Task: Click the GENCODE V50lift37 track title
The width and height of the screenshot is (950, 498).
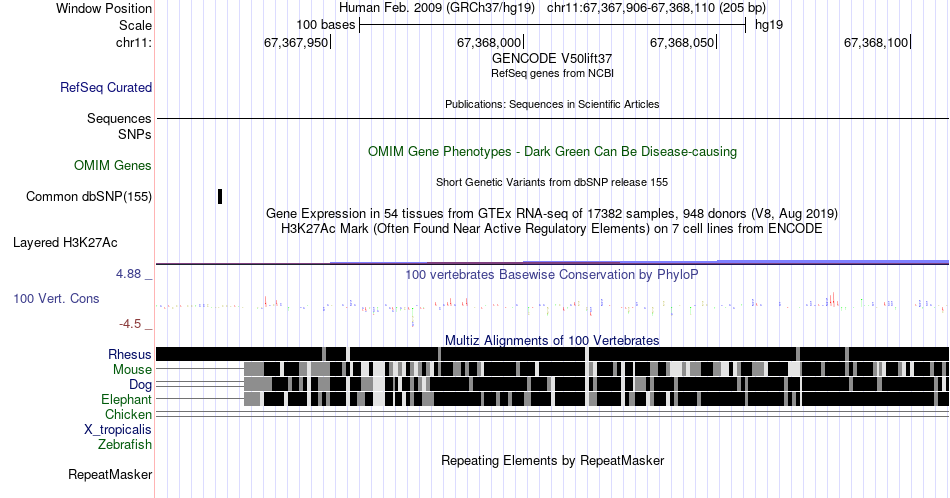Action: pos(552,59)
